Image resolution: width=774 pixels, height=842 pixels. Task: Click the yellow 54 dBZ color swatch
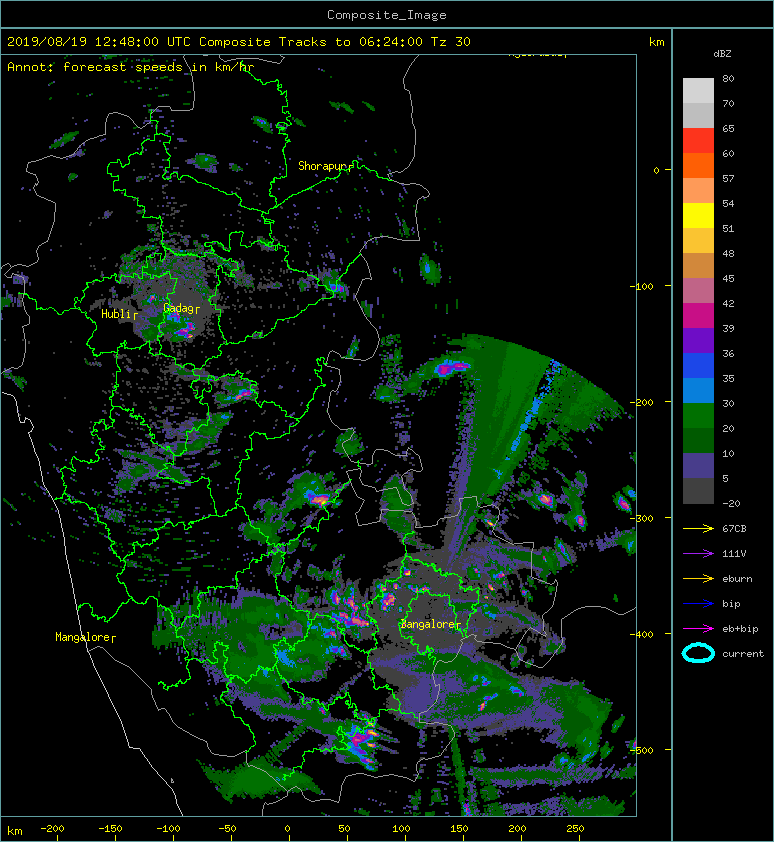coord(698,216)
